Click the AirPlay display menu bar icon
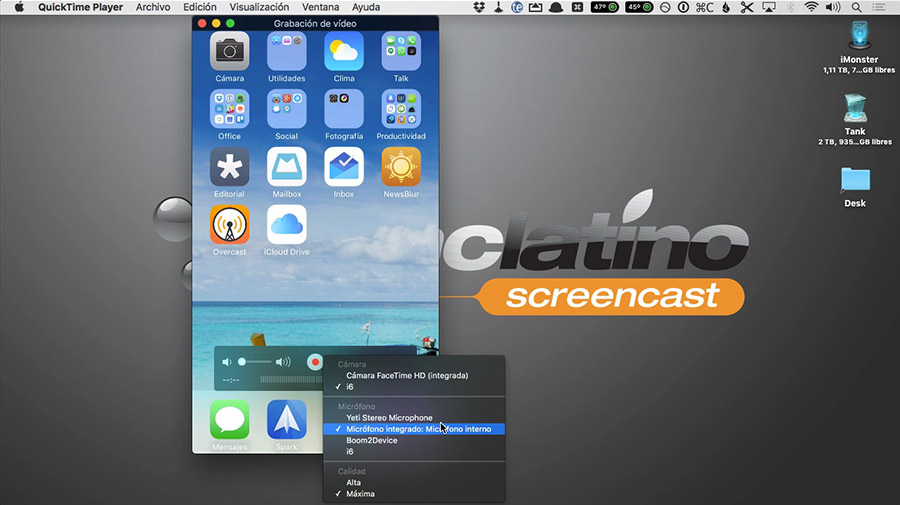This screenshot has height=505, width=900. click(769, 7)
